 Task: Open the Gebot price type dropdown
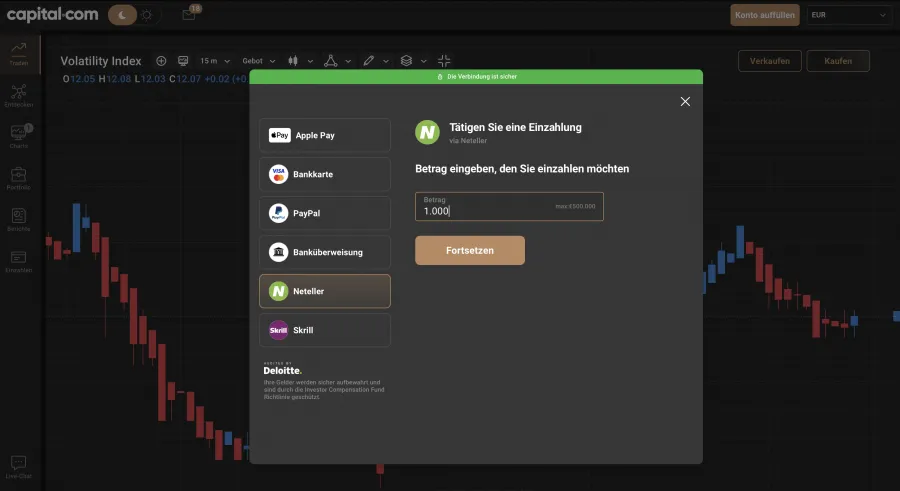(x=258, y=61)
